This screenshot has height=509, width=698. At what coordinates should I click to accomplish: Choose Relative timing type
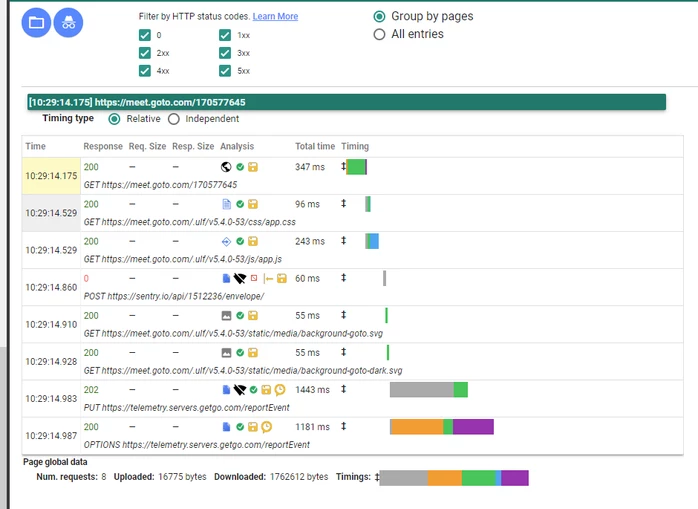click(114, 119)
